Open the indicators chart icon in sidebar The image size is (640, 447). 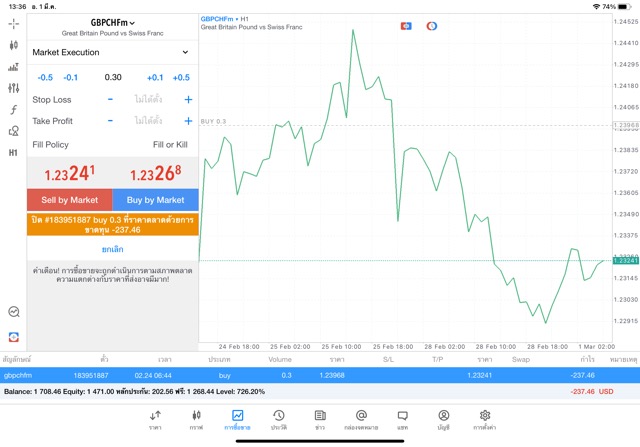tap(13, 67)
